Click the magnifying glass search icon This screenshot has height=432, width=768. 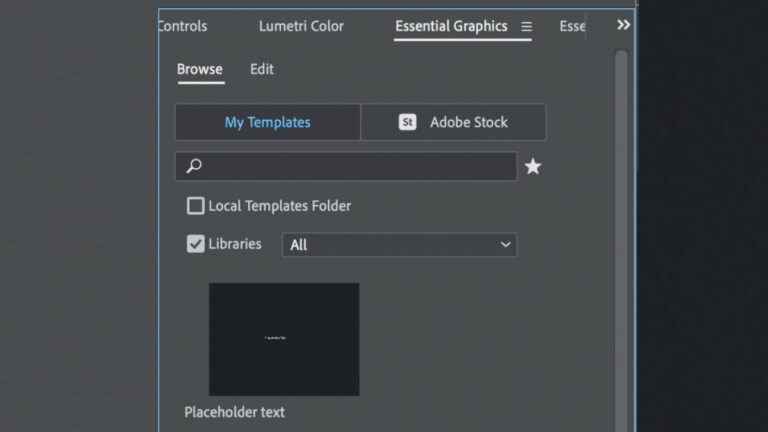coord(194,167)
